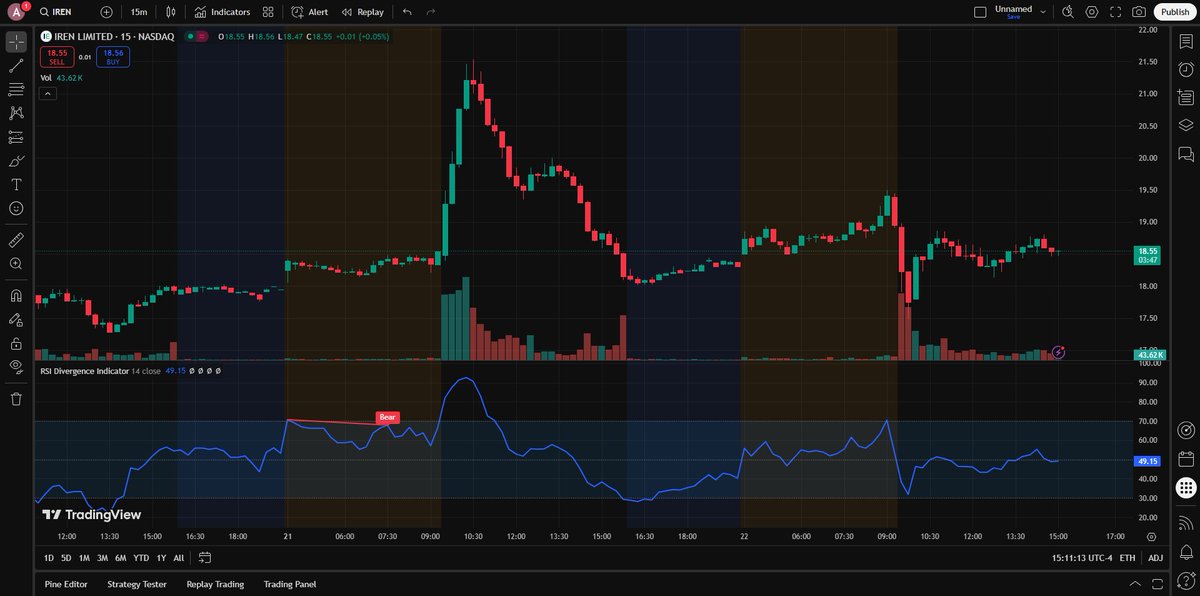The height and width of the screenshot is (596, 1200).
Task: Click the 18.56 BUY button
Action: pos(112,57)
